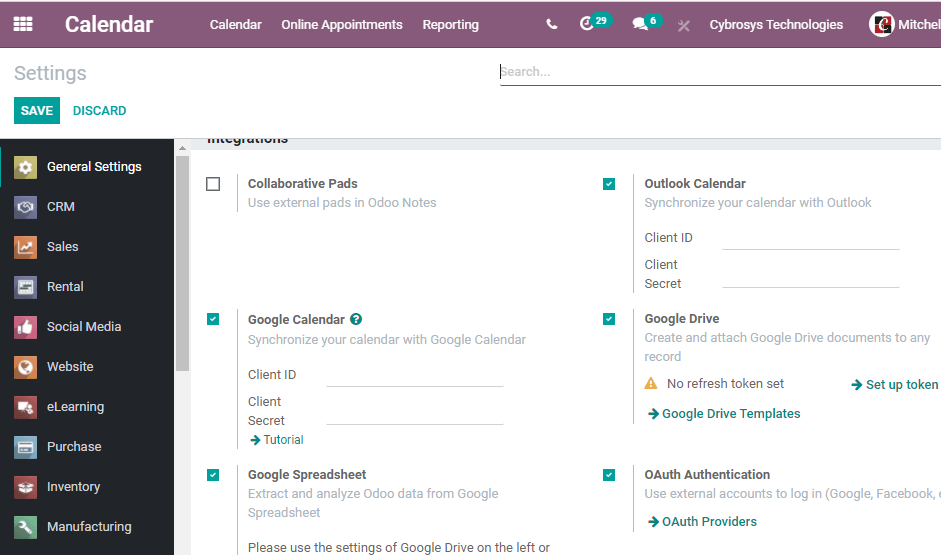Open the Calendar menu item
Image resolution: width=941 pixels, height=555 pixels.
coord(235,25)
